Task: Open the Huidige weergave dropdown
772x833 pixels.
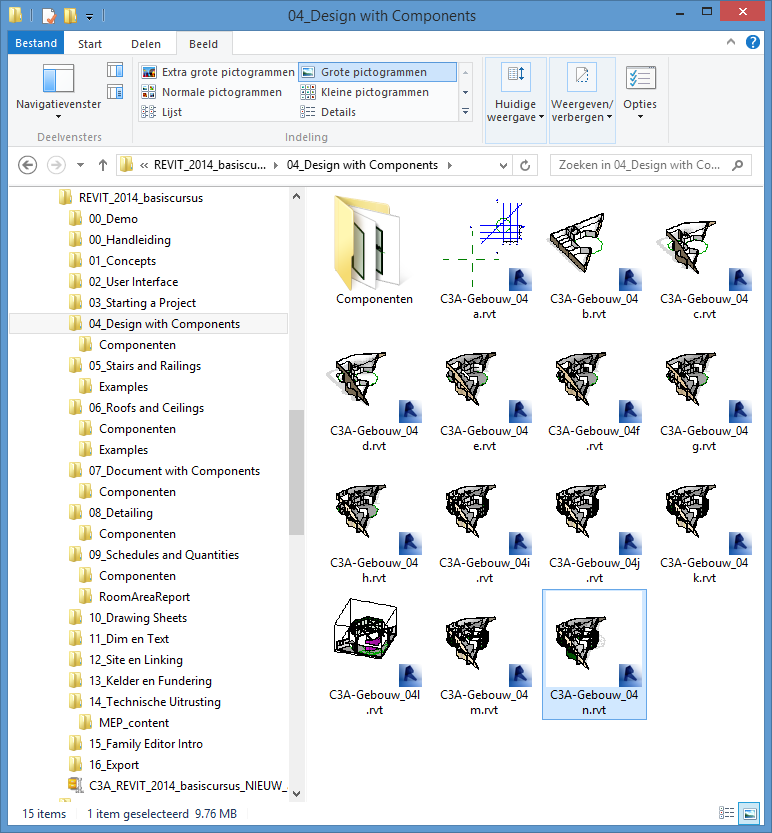Action: tap(515, 100)
